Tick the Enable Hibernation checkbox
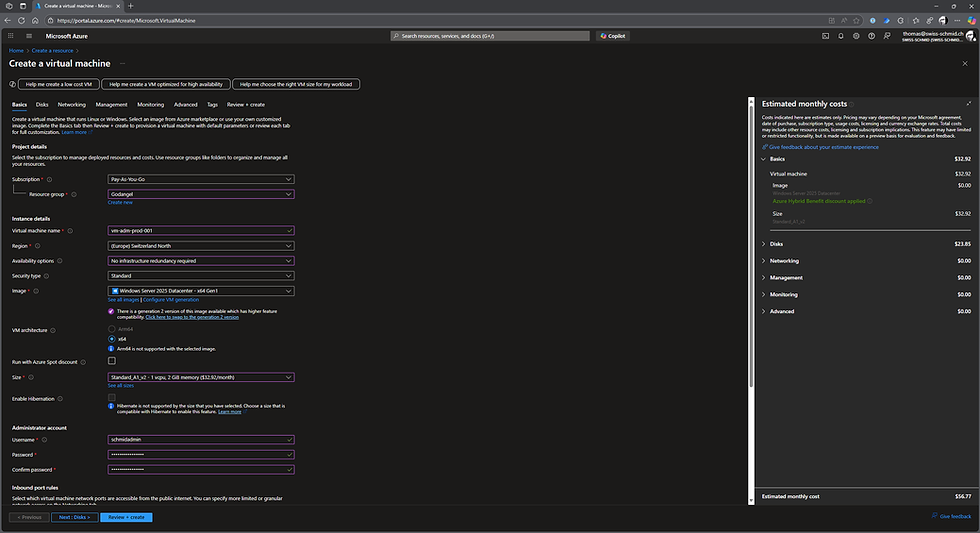Screen dimensions: 980x533 (x=112, y=397)
